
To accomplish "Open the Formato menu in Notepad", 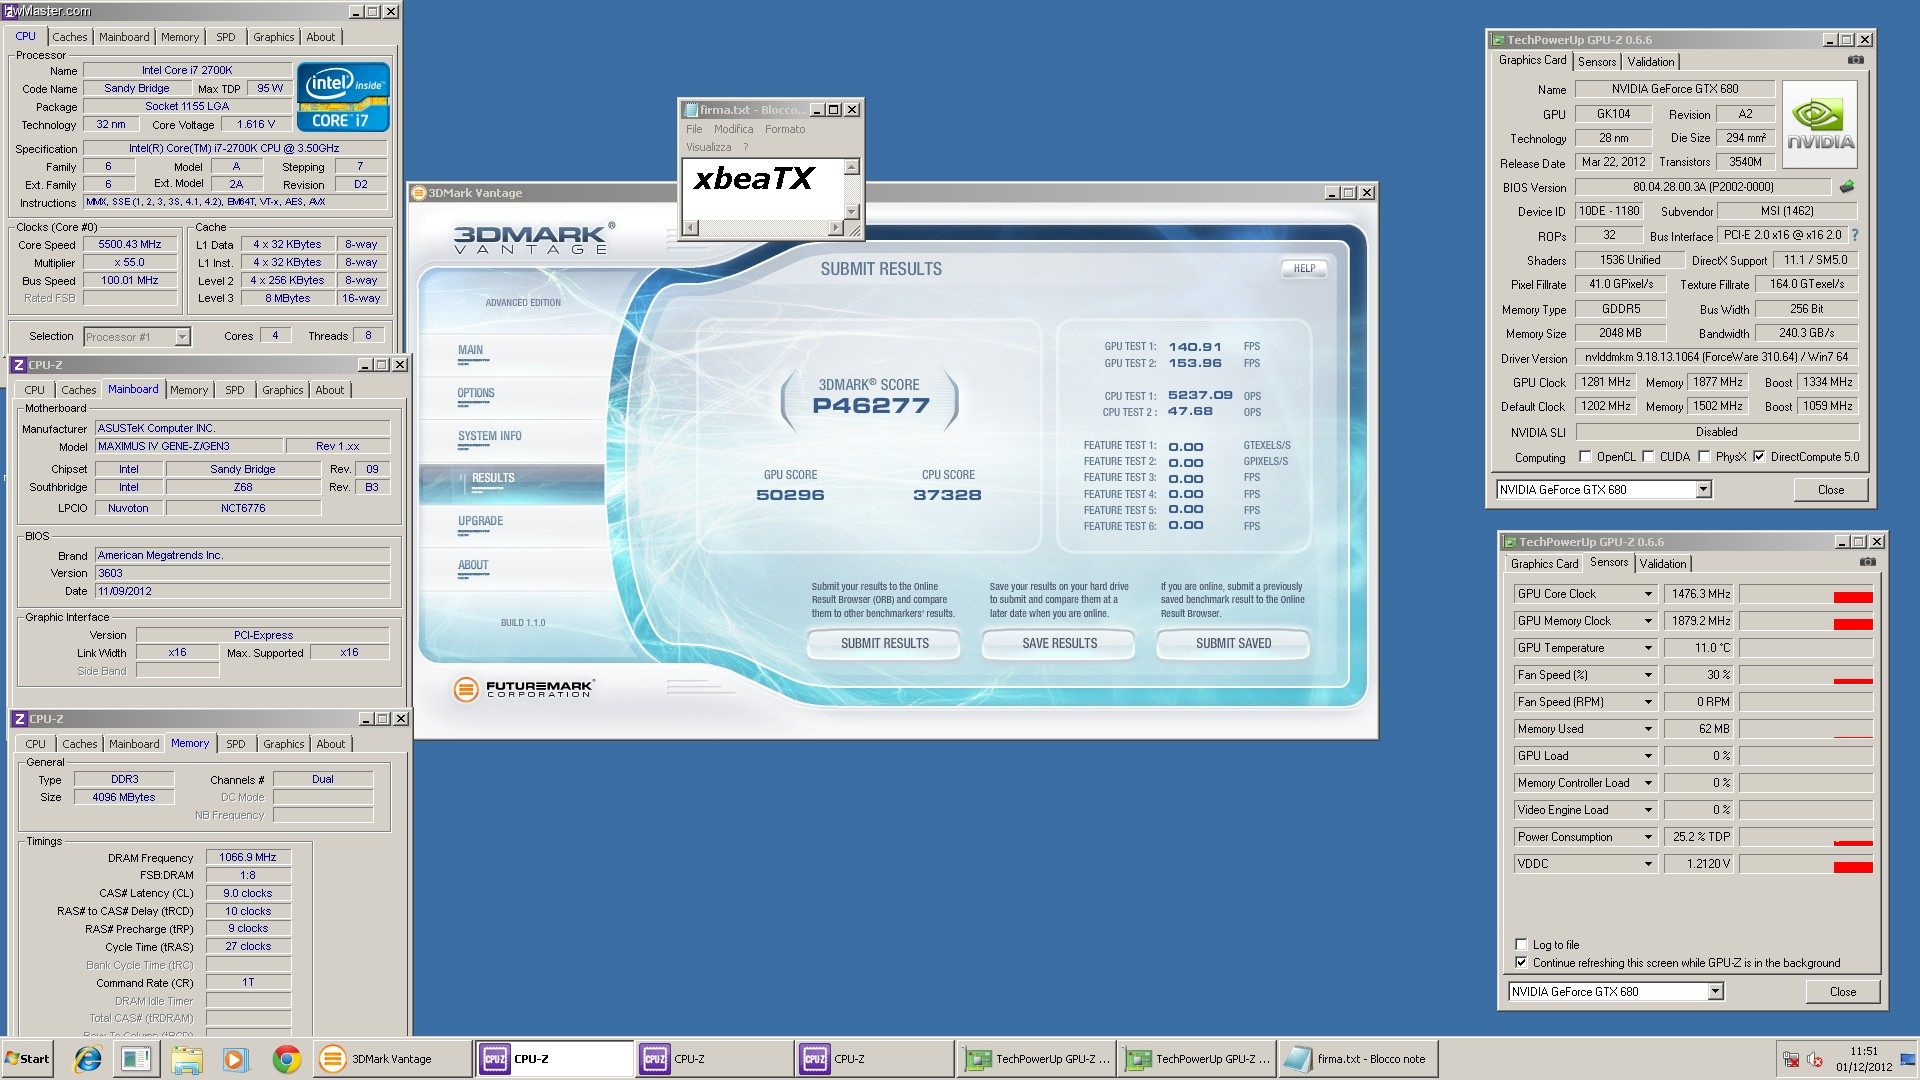I will pos(785,129).
